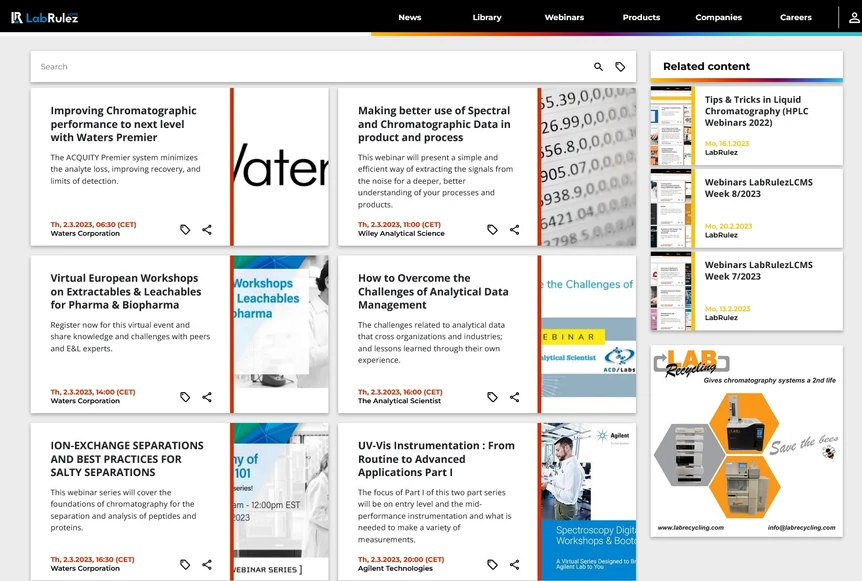Screen dimensions: 862x581
Task: Open Tips & Tricks in Liquid Chromatography link
Action: coord(752,111)
